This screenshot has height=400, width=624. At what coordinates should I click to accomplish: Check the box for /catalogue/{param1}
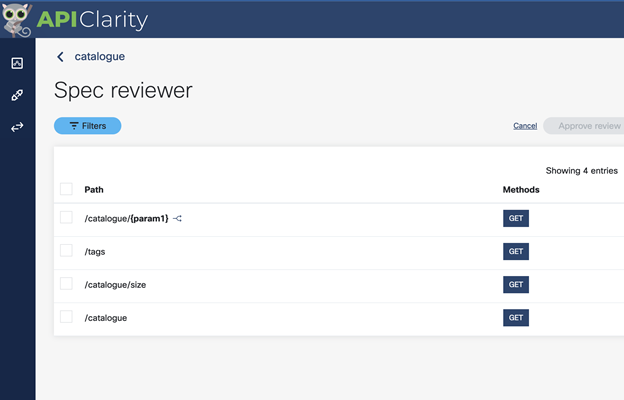[x=66, y=218]
